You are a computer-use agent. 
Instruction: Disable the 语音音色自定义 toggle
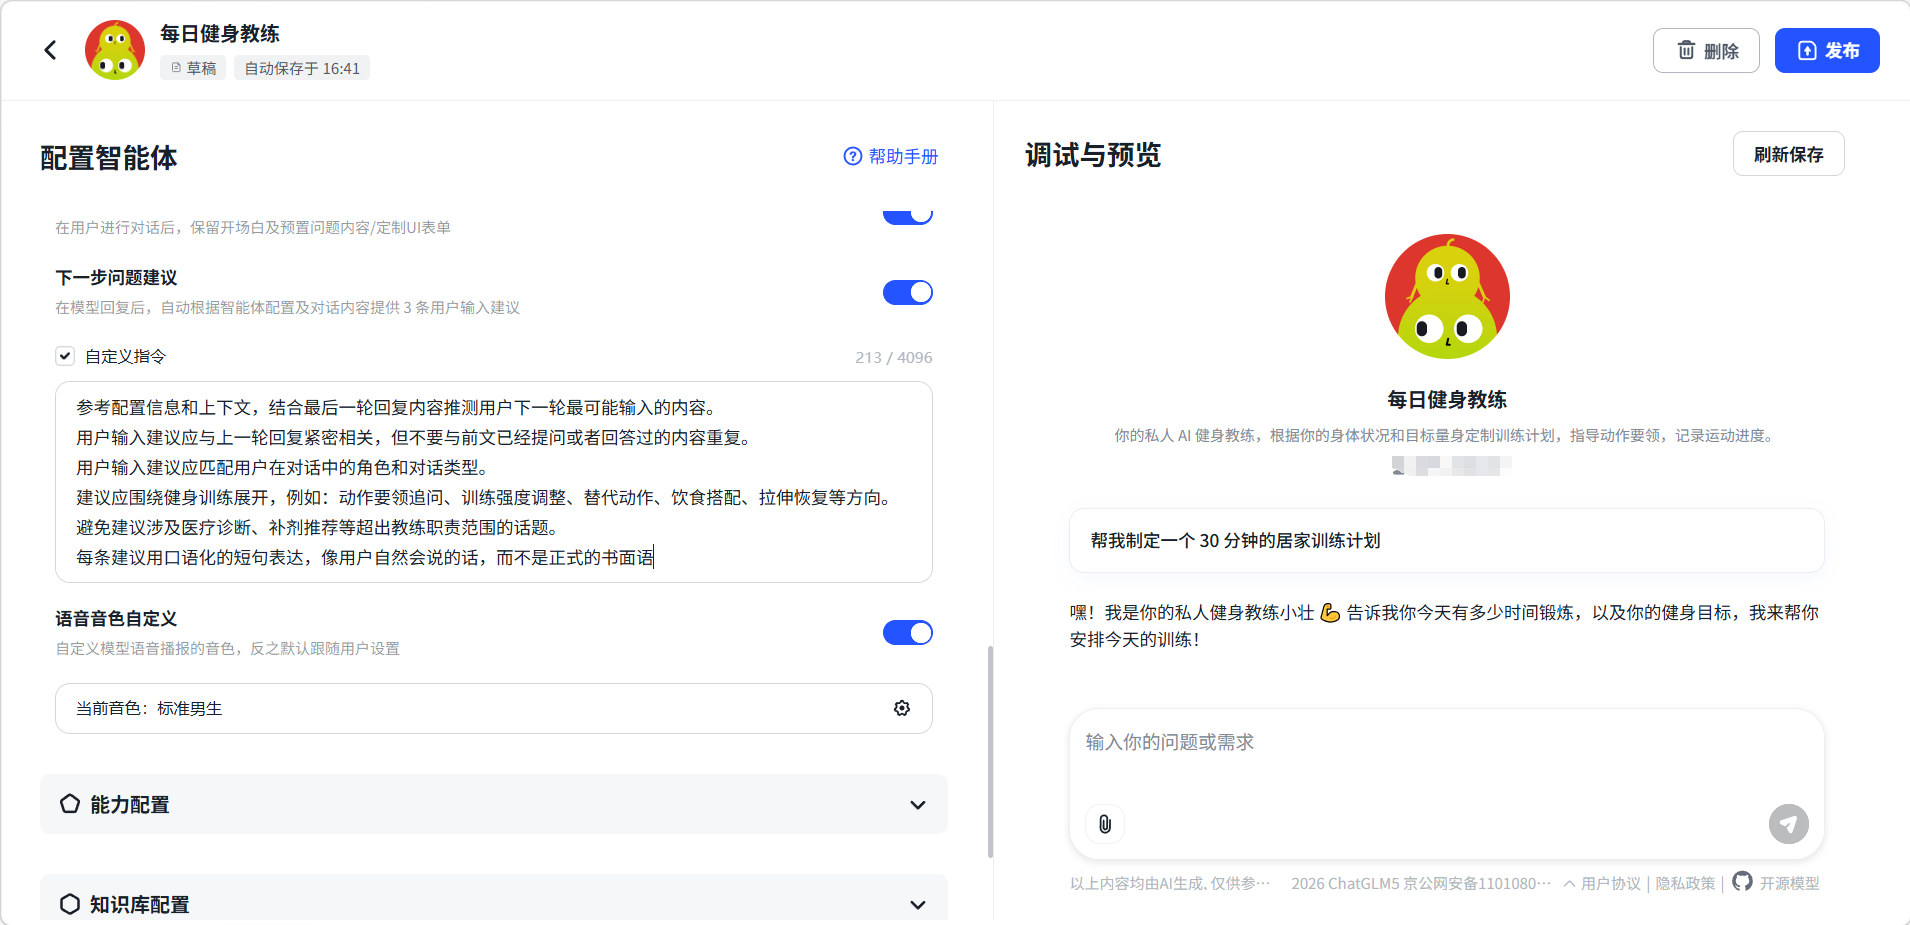(907, 633)
